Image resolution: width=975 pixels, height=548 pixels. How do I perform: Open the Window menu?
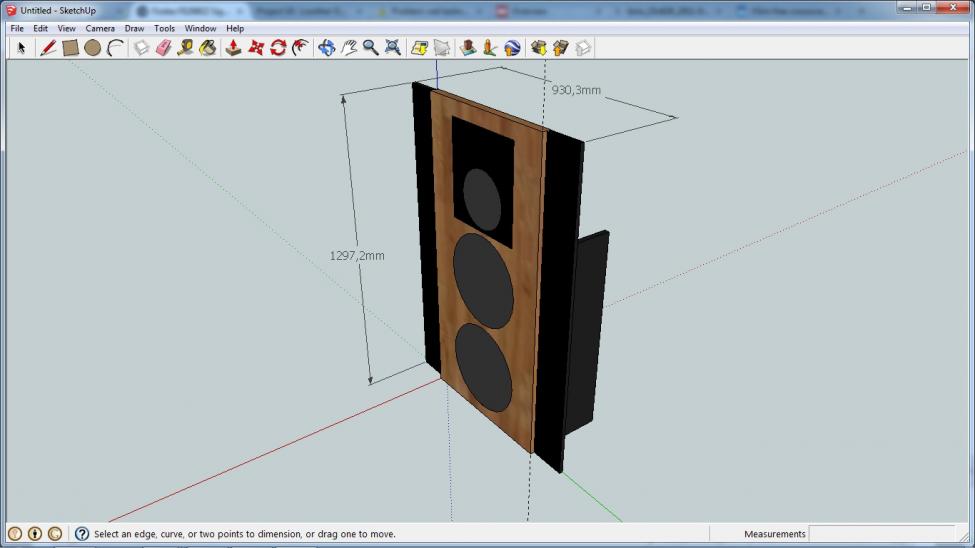pyautogui.click(x=200, y=29)
